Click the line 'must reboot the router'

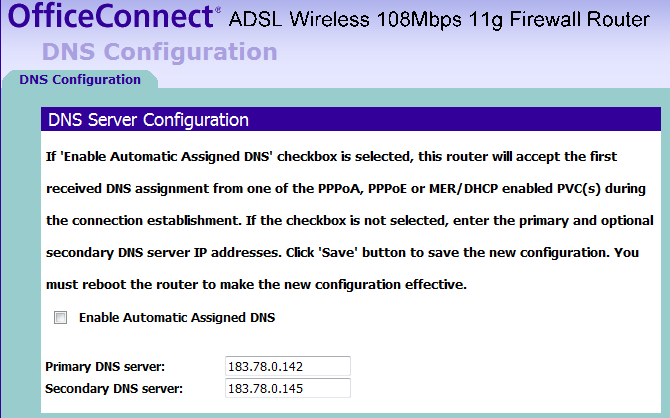pos(257,284)
